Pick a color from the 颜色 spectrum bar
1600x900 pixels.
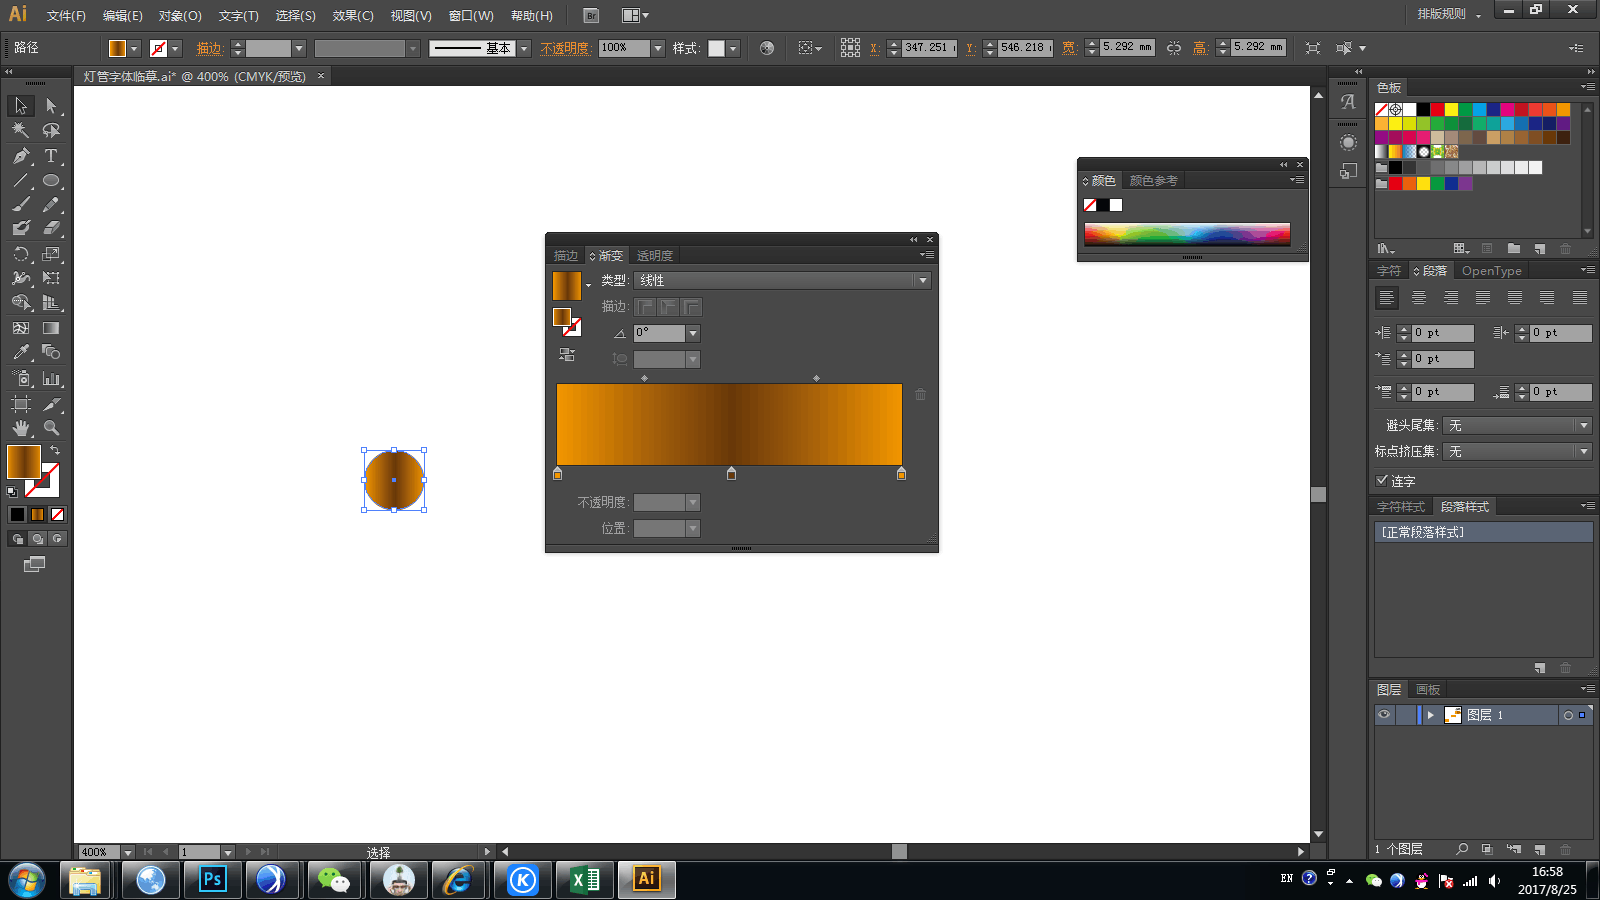[1187, 234]
